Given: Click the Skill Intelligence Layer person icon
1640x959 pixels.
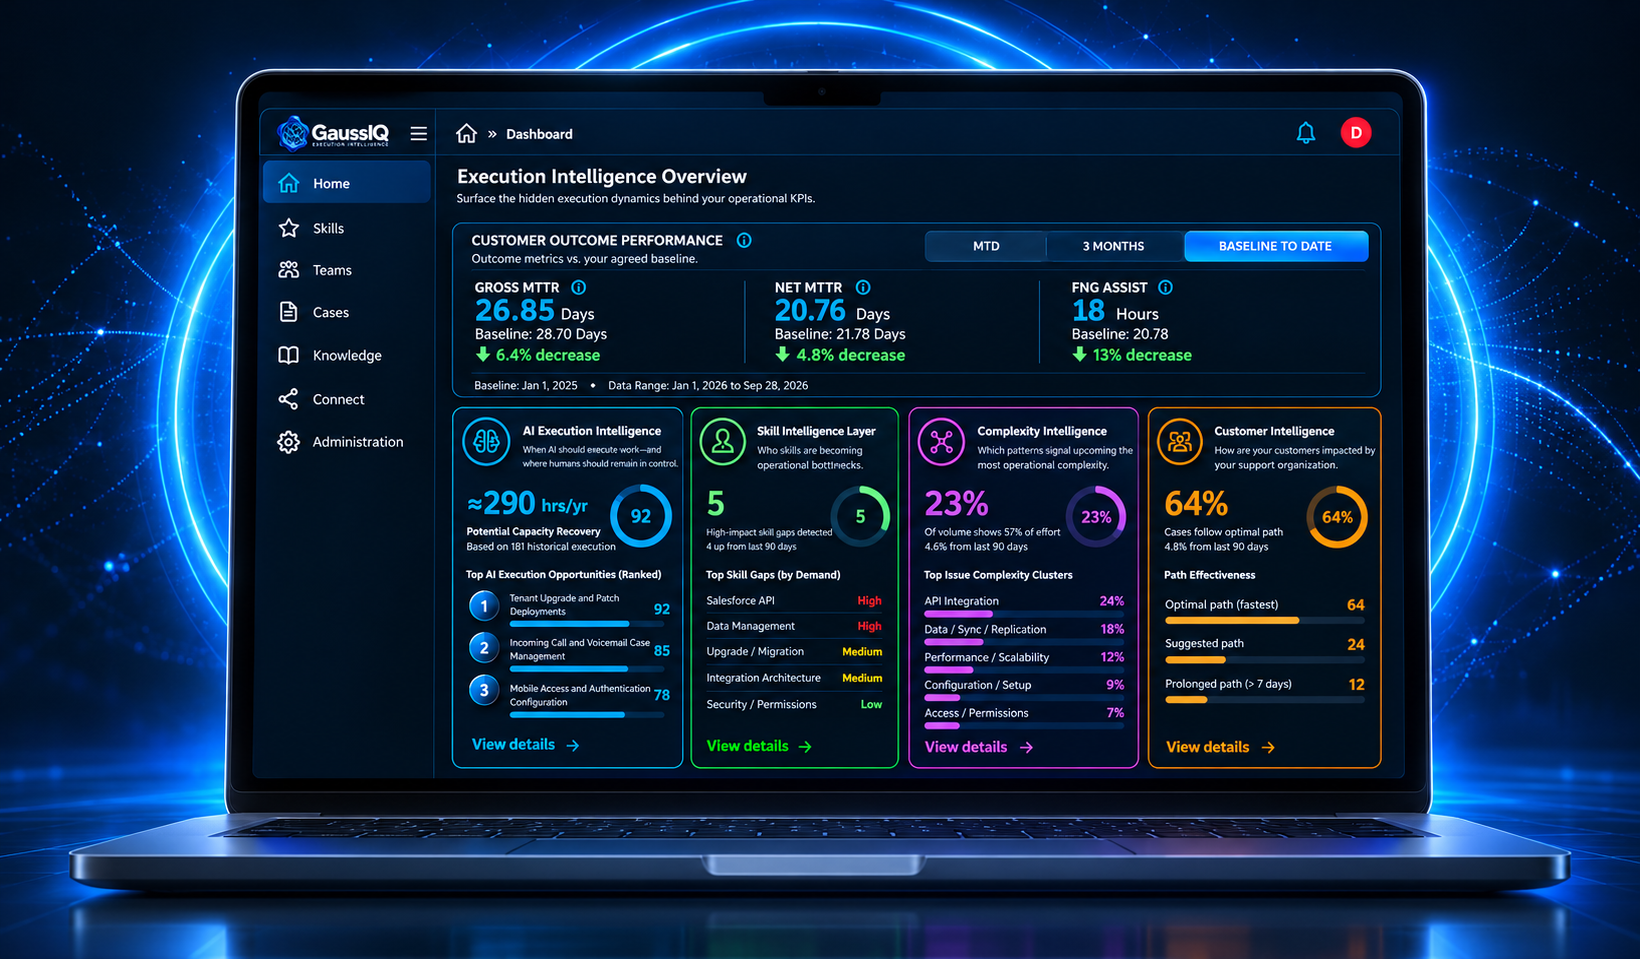Looking at the screenshot, I should (722, 442).
